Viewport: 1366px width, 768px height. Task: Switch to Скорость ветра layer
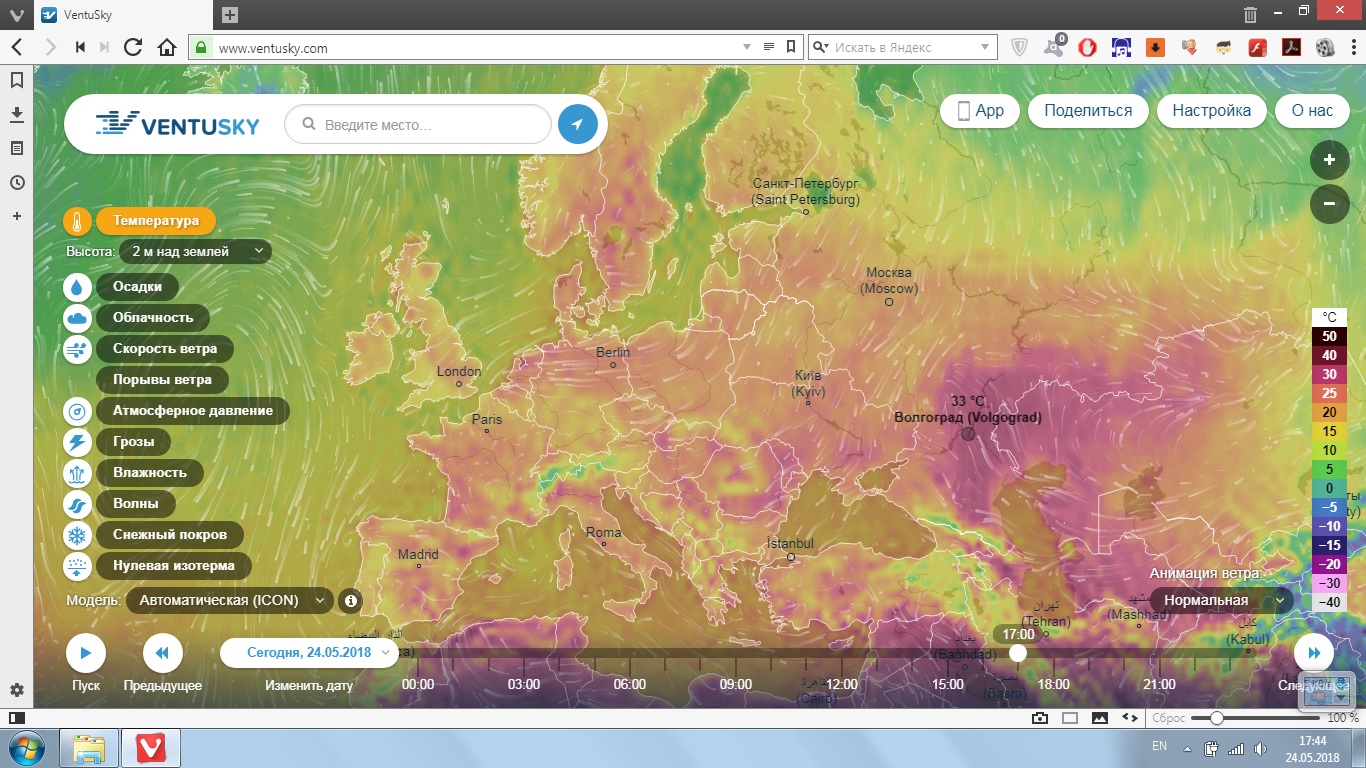pyautogui.click(x=164, y=349)
